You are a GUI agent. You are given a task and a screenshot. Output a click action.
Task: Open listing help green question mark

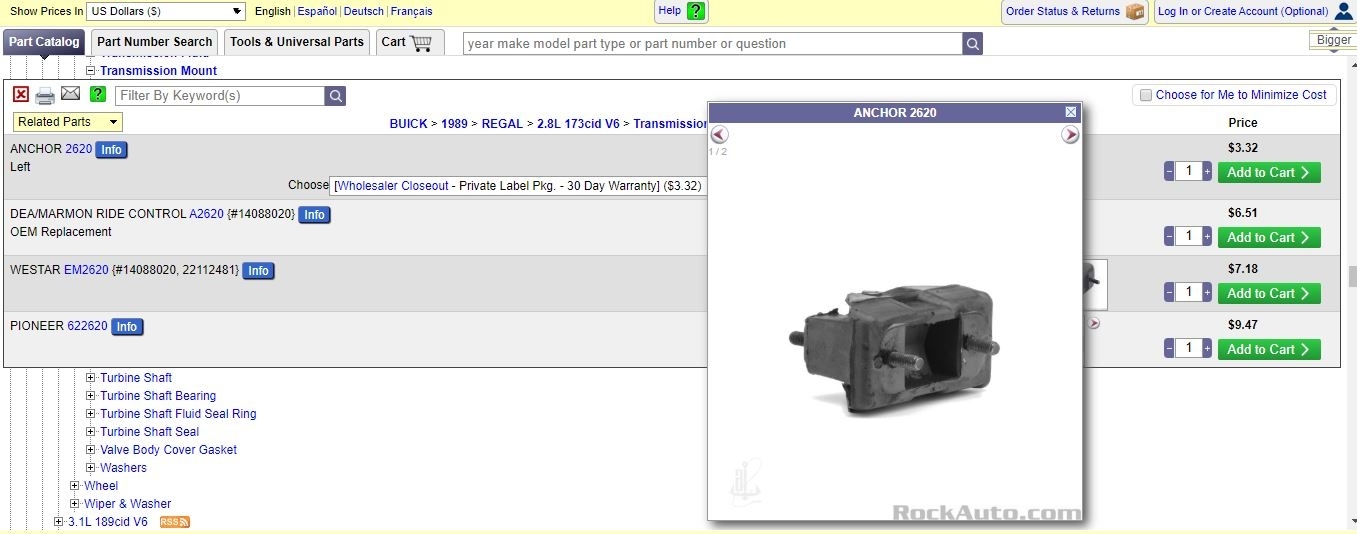[97, 94]
